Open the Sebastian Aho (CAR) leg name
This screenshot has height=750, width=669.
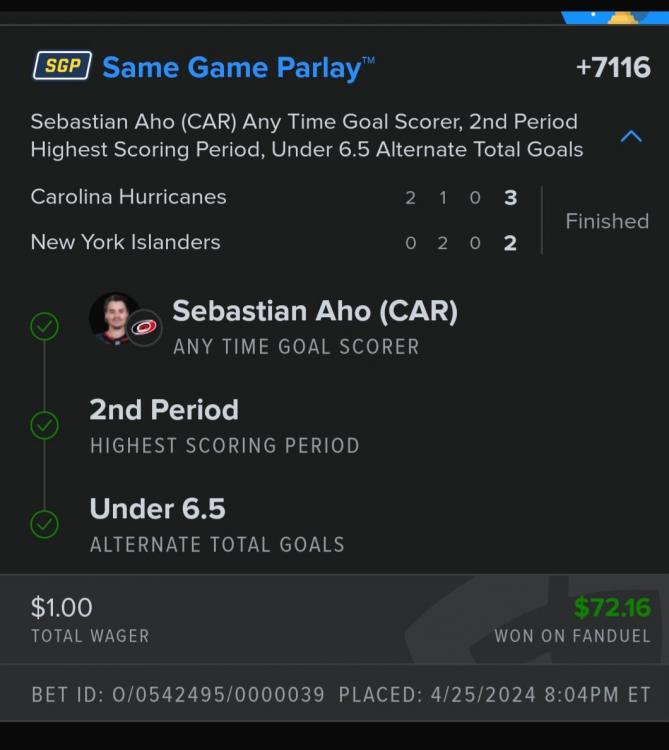[315, 311]
